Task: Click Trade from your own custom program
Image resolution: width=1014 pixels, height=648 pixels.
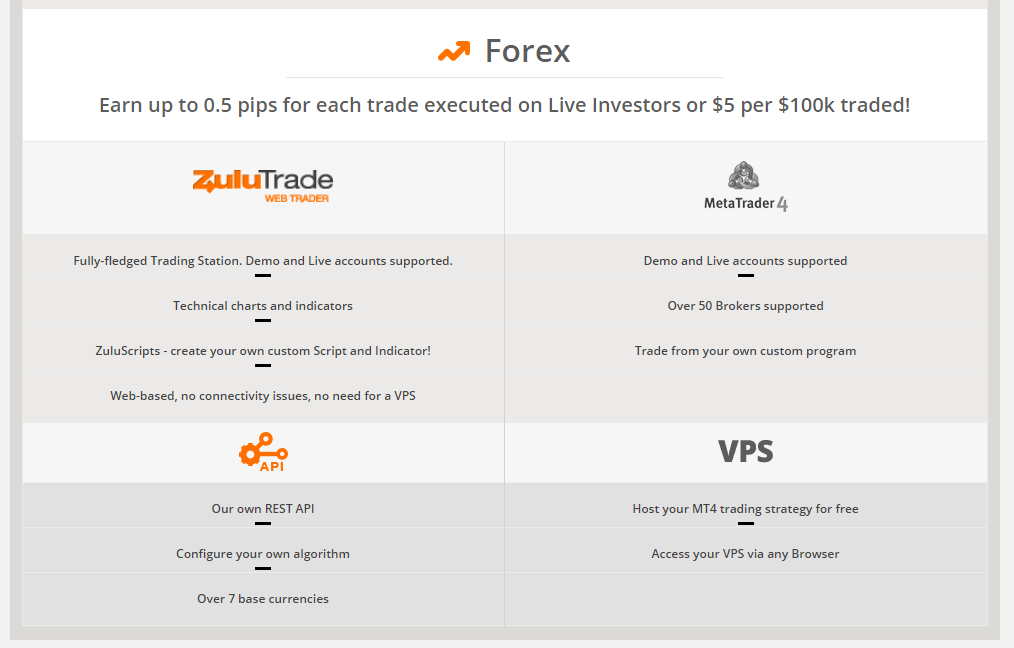Action: [x=745, y=351]
